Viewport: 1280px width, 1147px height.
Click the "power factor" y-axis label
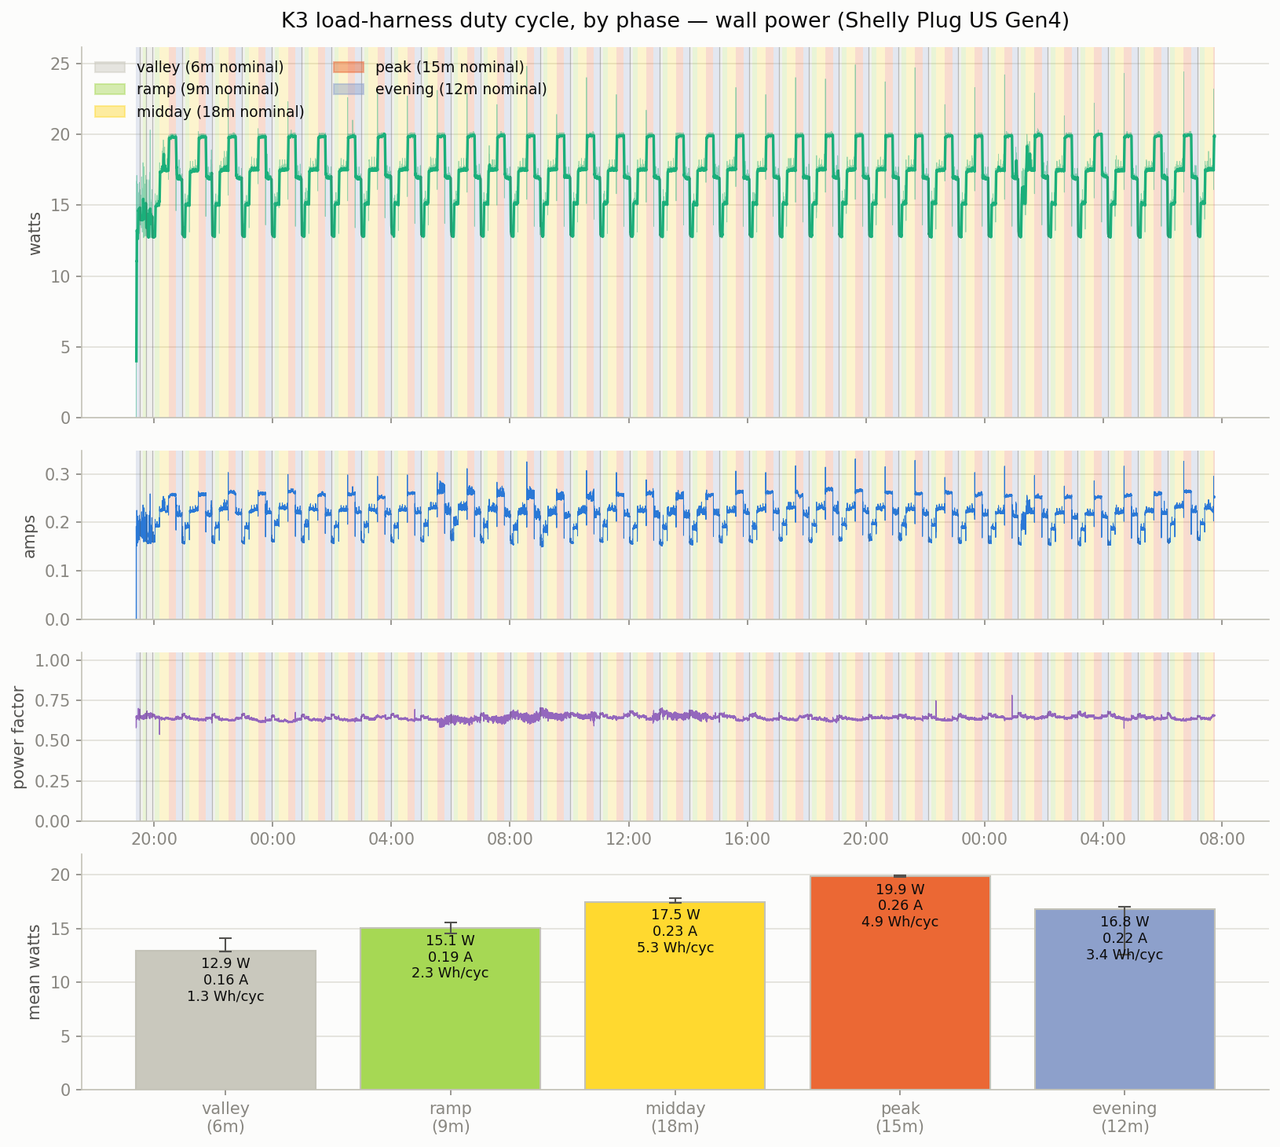point(20,738)
